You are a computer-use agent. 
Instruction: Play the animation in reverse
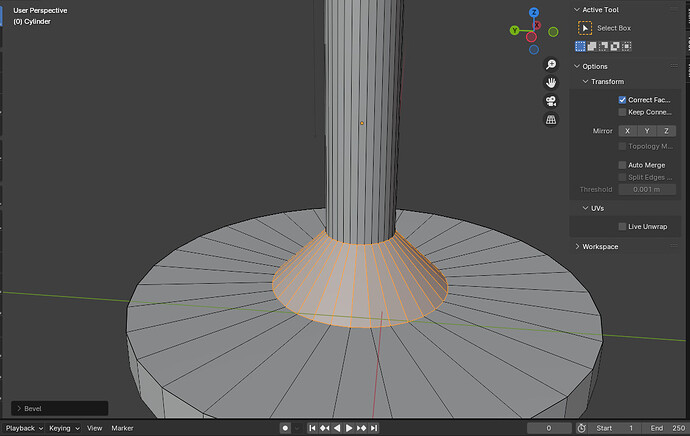pos(337,428)
